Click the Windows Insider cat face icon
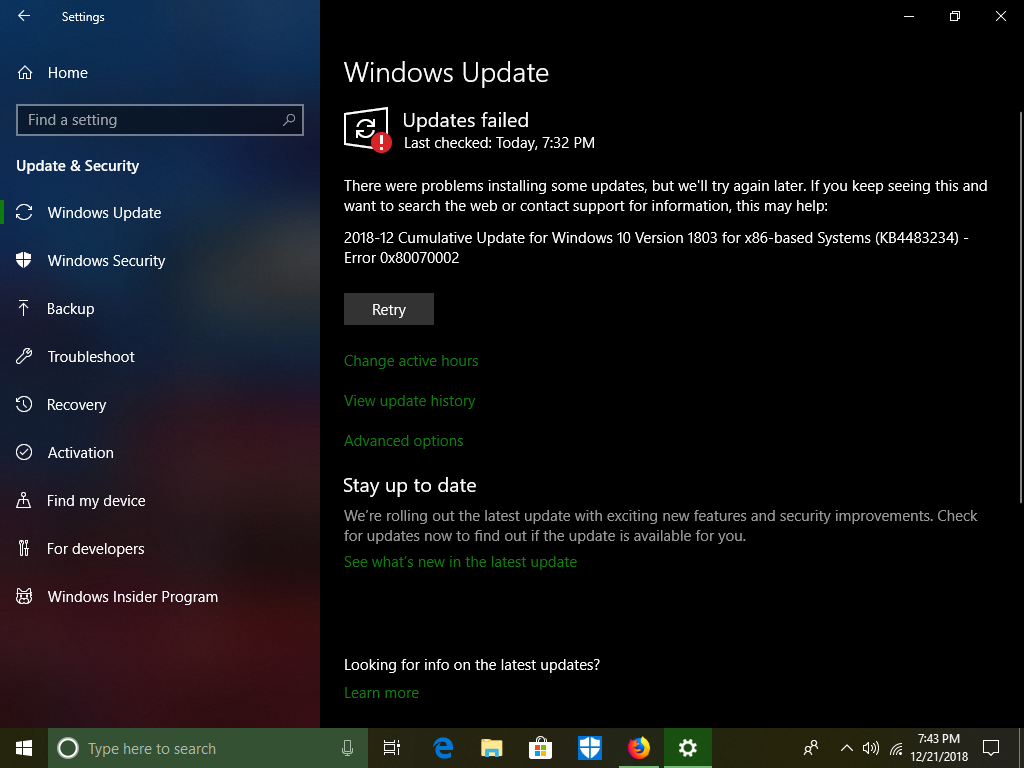Screen dimensions: 1024x768 [24, 596]
